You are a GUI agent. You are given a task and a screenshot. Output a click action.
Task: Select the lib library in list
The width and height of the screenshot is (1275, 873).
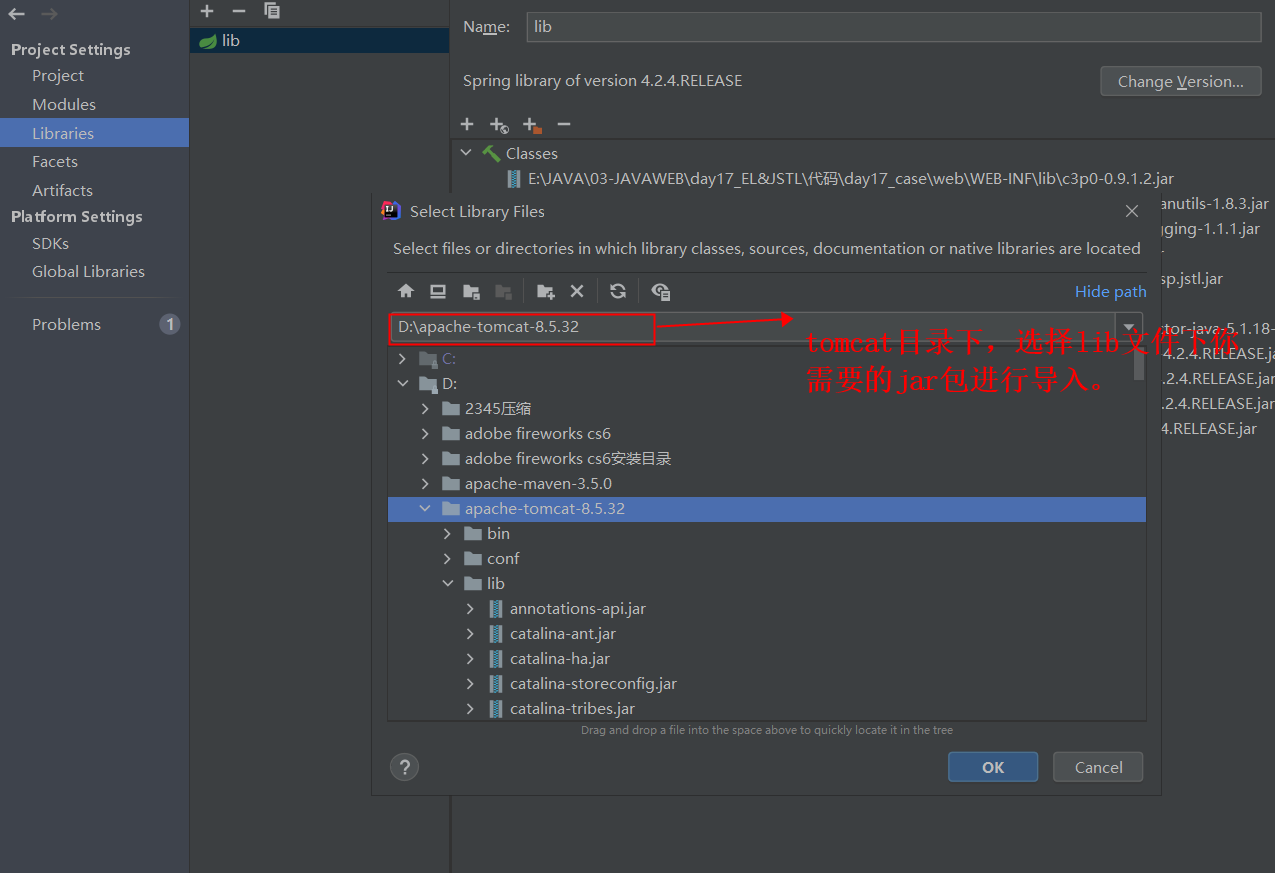(x=319, y=41)
